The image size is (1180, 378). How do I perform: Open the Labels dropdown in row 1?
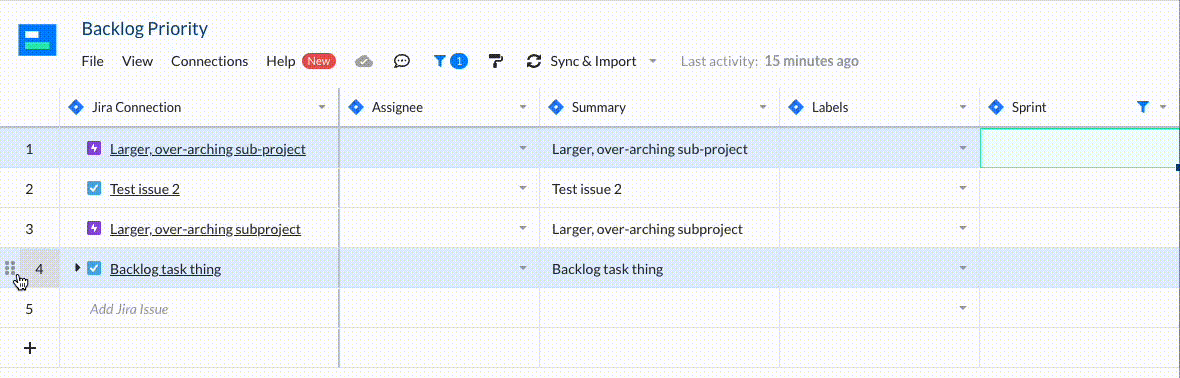tap(963, 148)
